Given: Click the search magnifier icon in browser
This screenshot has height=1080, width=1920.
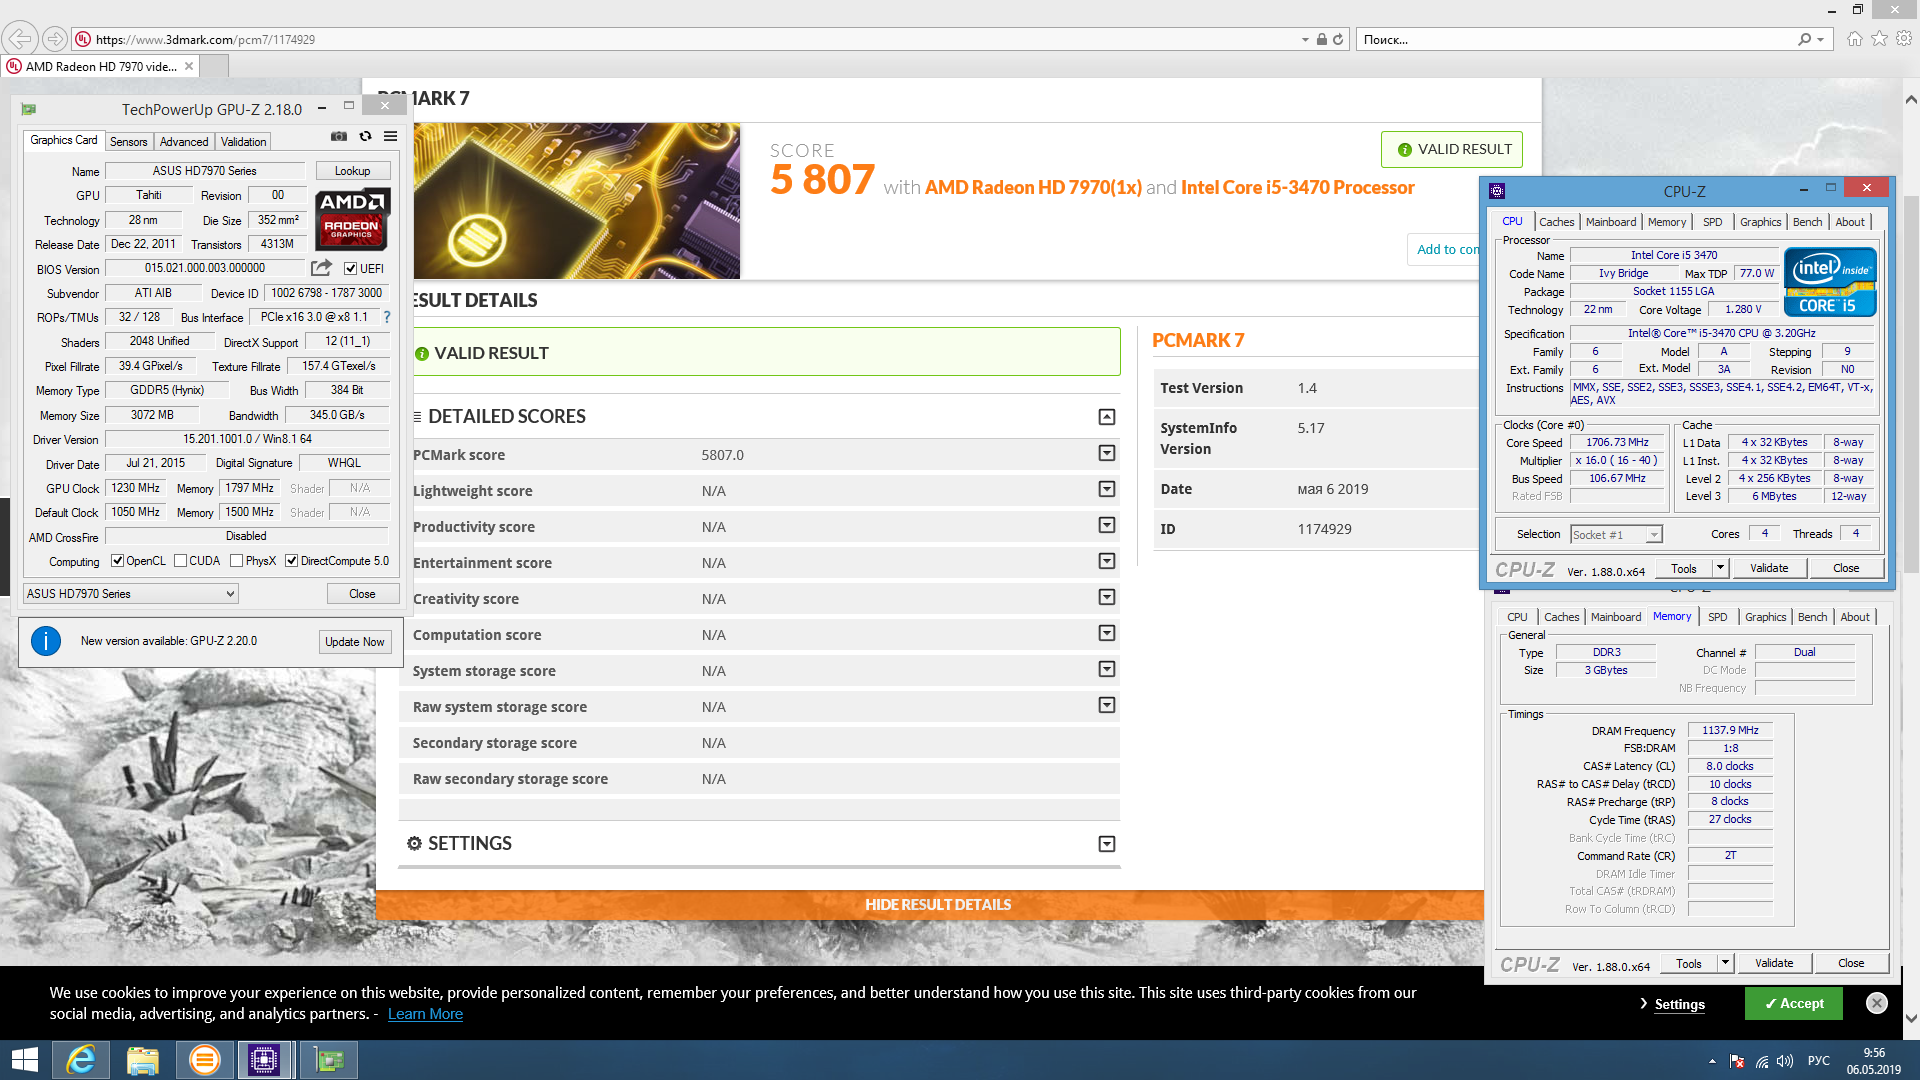Looking at the screenshot, I should (x=1804, y=40).
